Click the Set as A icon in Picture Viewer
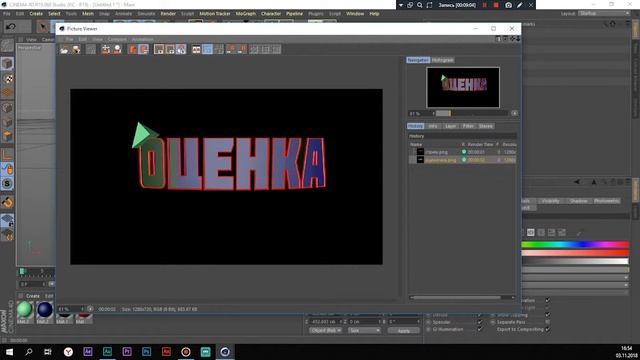Screen dimensions: 640x360 (x=231, y=50)
